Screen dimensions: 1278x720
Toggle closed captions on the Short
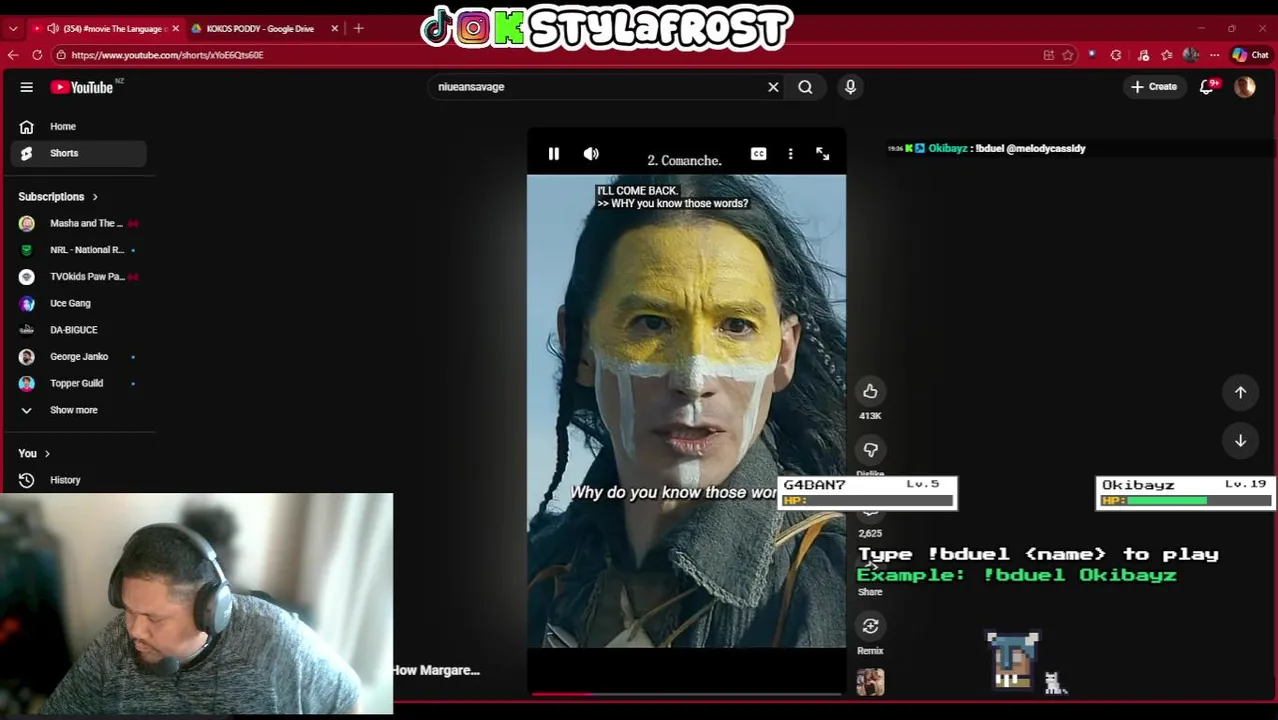click(759, 154)
